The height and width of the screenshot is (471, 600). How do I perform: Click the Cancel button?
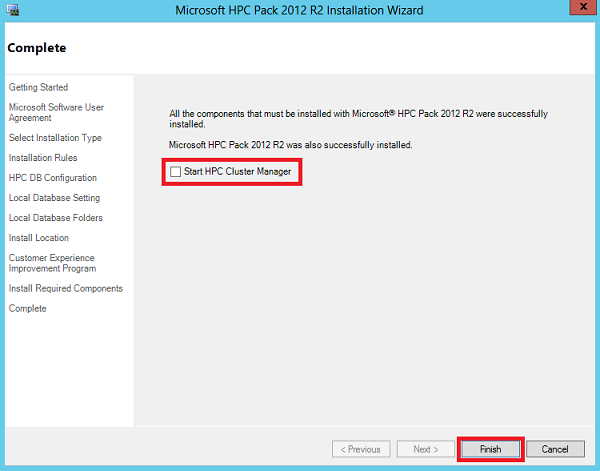[x=555, y=449]
